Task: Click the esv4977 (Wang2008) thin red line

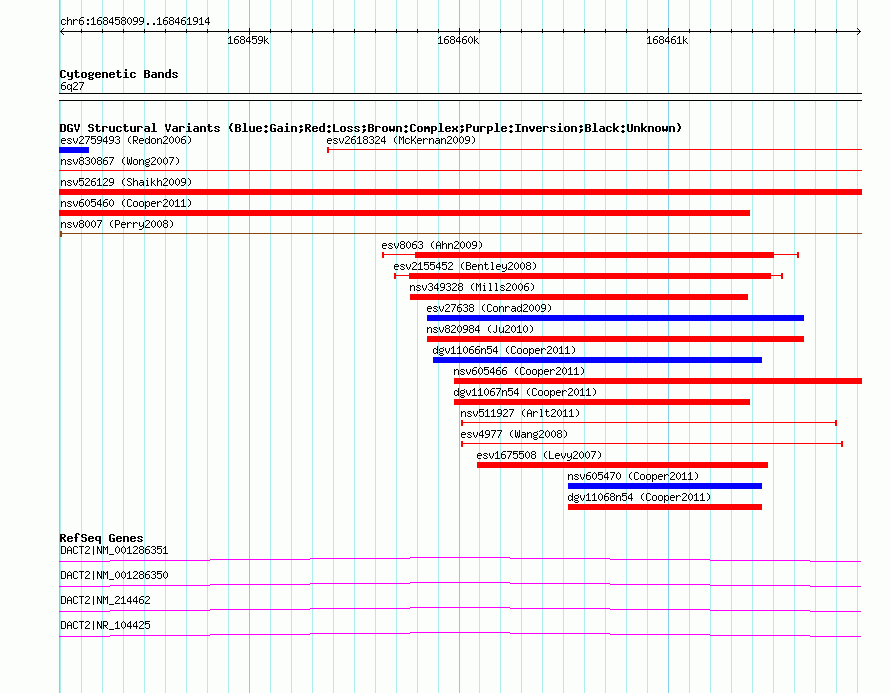Action: 652,444
